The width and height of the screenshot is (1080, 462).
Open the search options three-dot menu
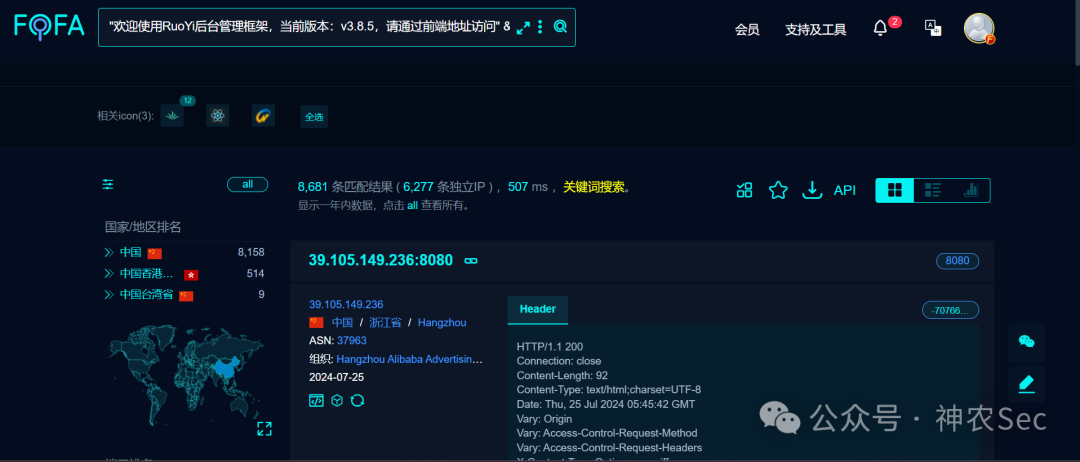coord(540,27)
